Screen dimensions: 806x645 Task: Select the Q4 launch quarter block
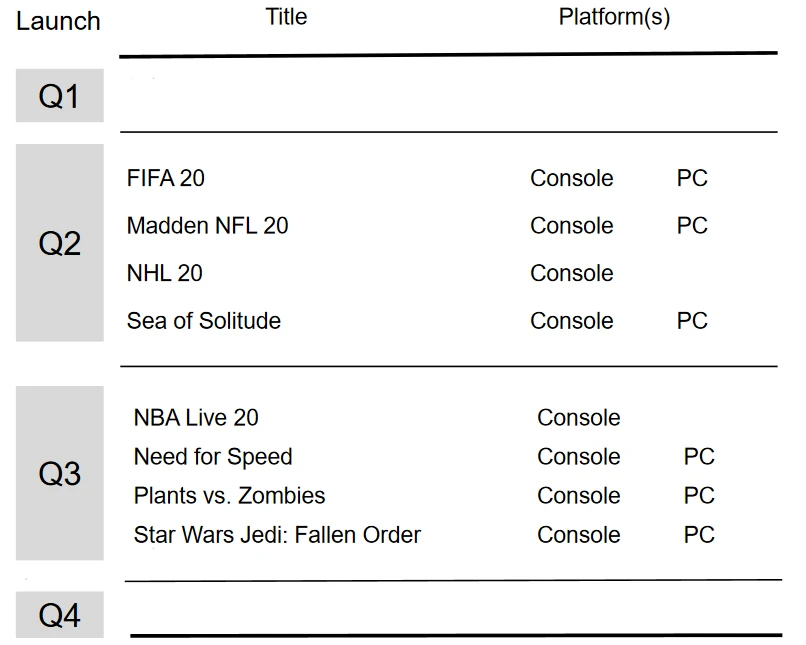coord(59,615)
